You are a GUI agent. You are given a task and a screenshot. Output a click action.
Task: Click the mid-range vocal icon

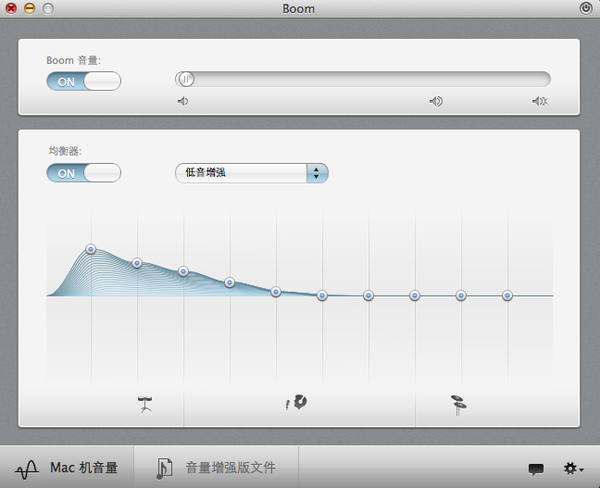(x=297, y=402)
